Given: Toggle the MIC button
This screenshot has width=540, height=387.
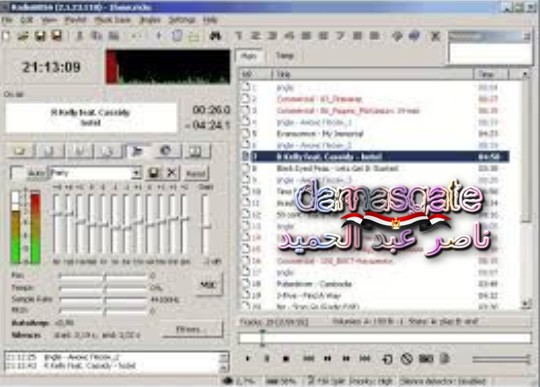Looking at the screenshot, I should pos(208,285).
